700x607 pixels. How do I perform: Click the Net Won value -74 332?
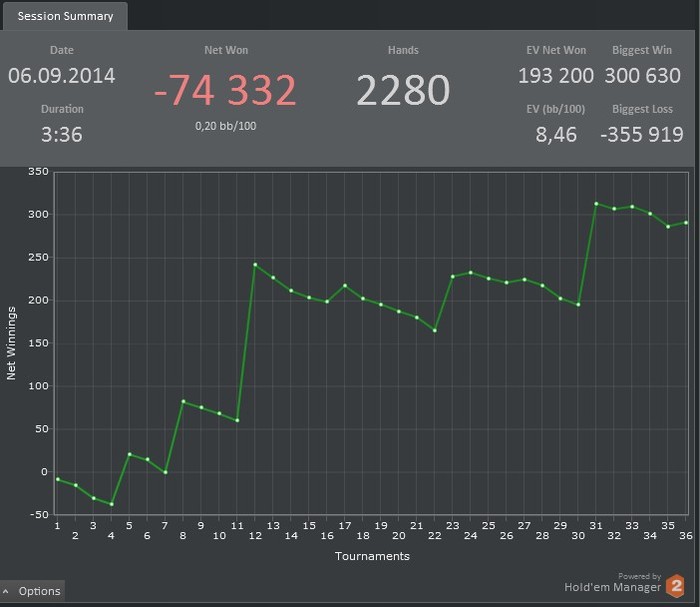click(225, 90)
